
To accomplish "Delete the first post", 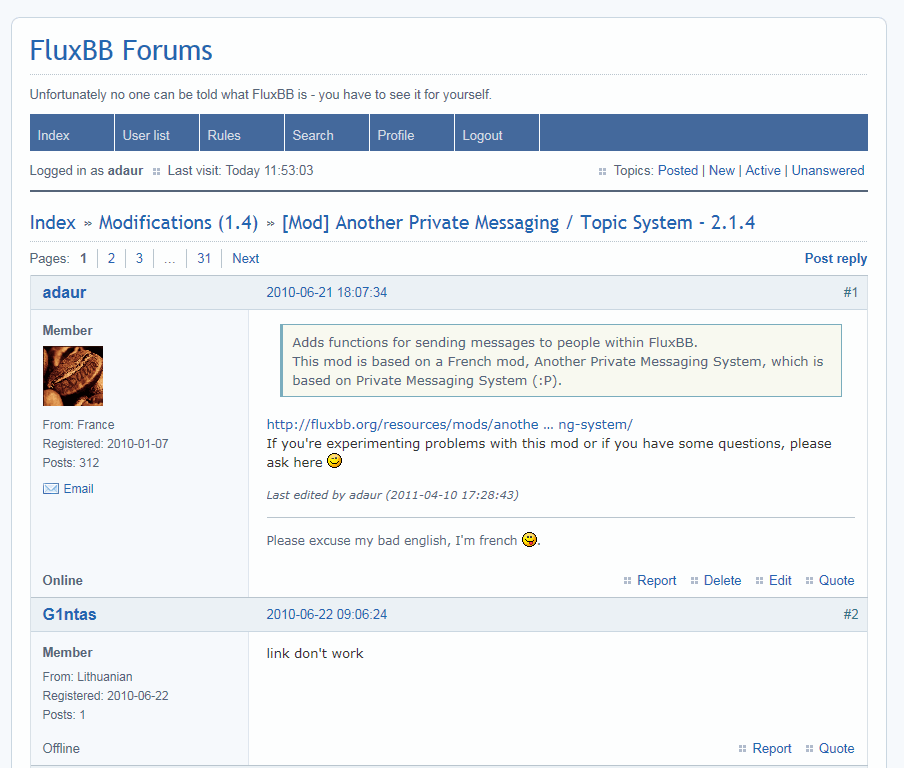I will point(722,580).
